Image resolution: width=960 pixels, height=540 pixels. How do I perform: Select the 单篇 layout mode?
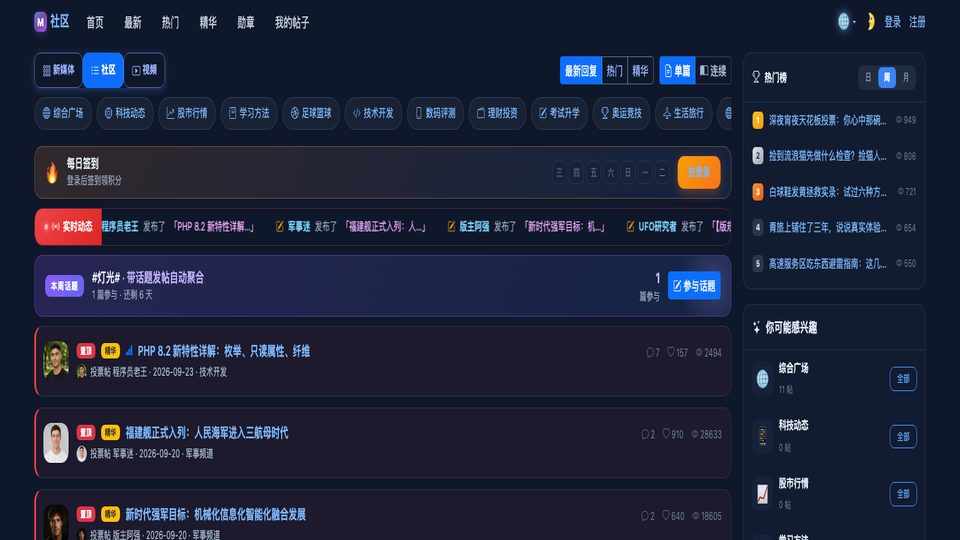(x=677, y=71)
